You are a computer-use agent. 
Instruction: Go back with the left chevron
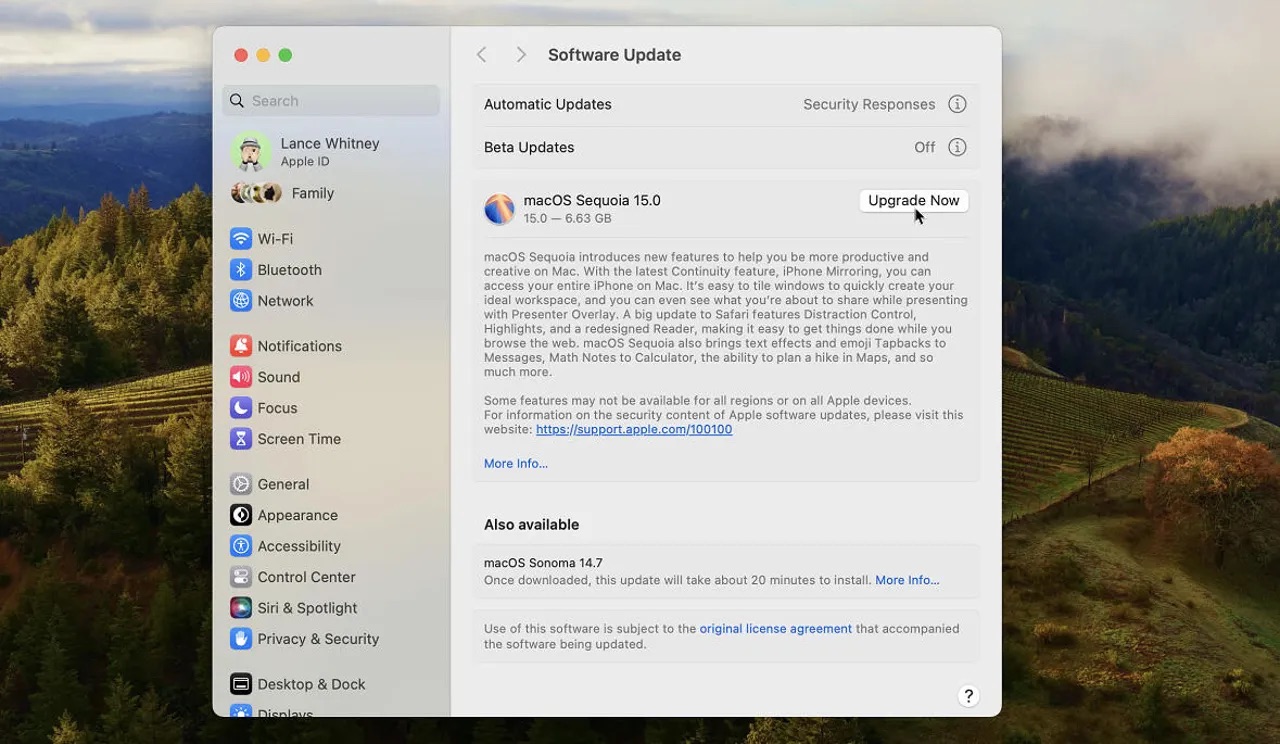[482, 55]
